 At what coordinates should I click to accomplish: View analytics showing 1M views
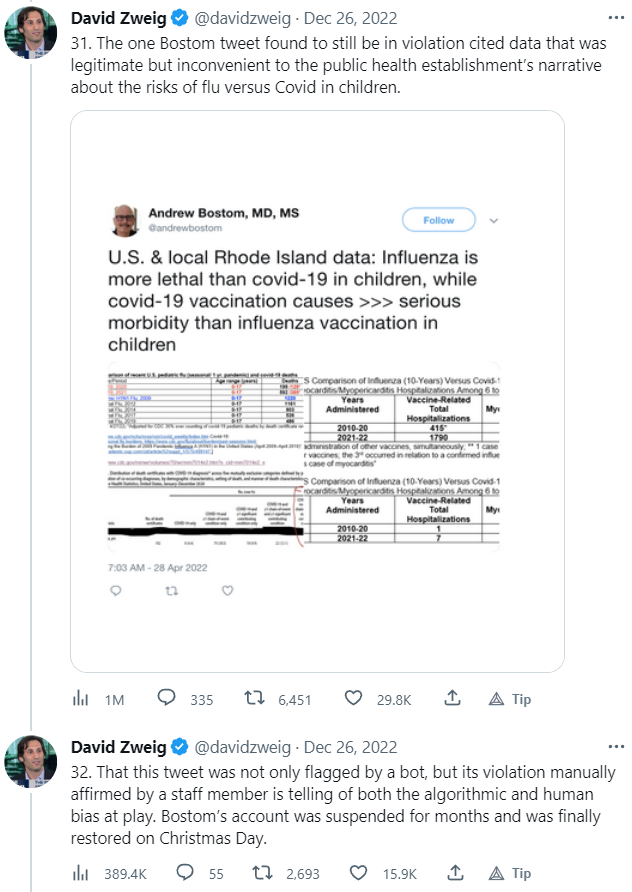tap(82, 699)
